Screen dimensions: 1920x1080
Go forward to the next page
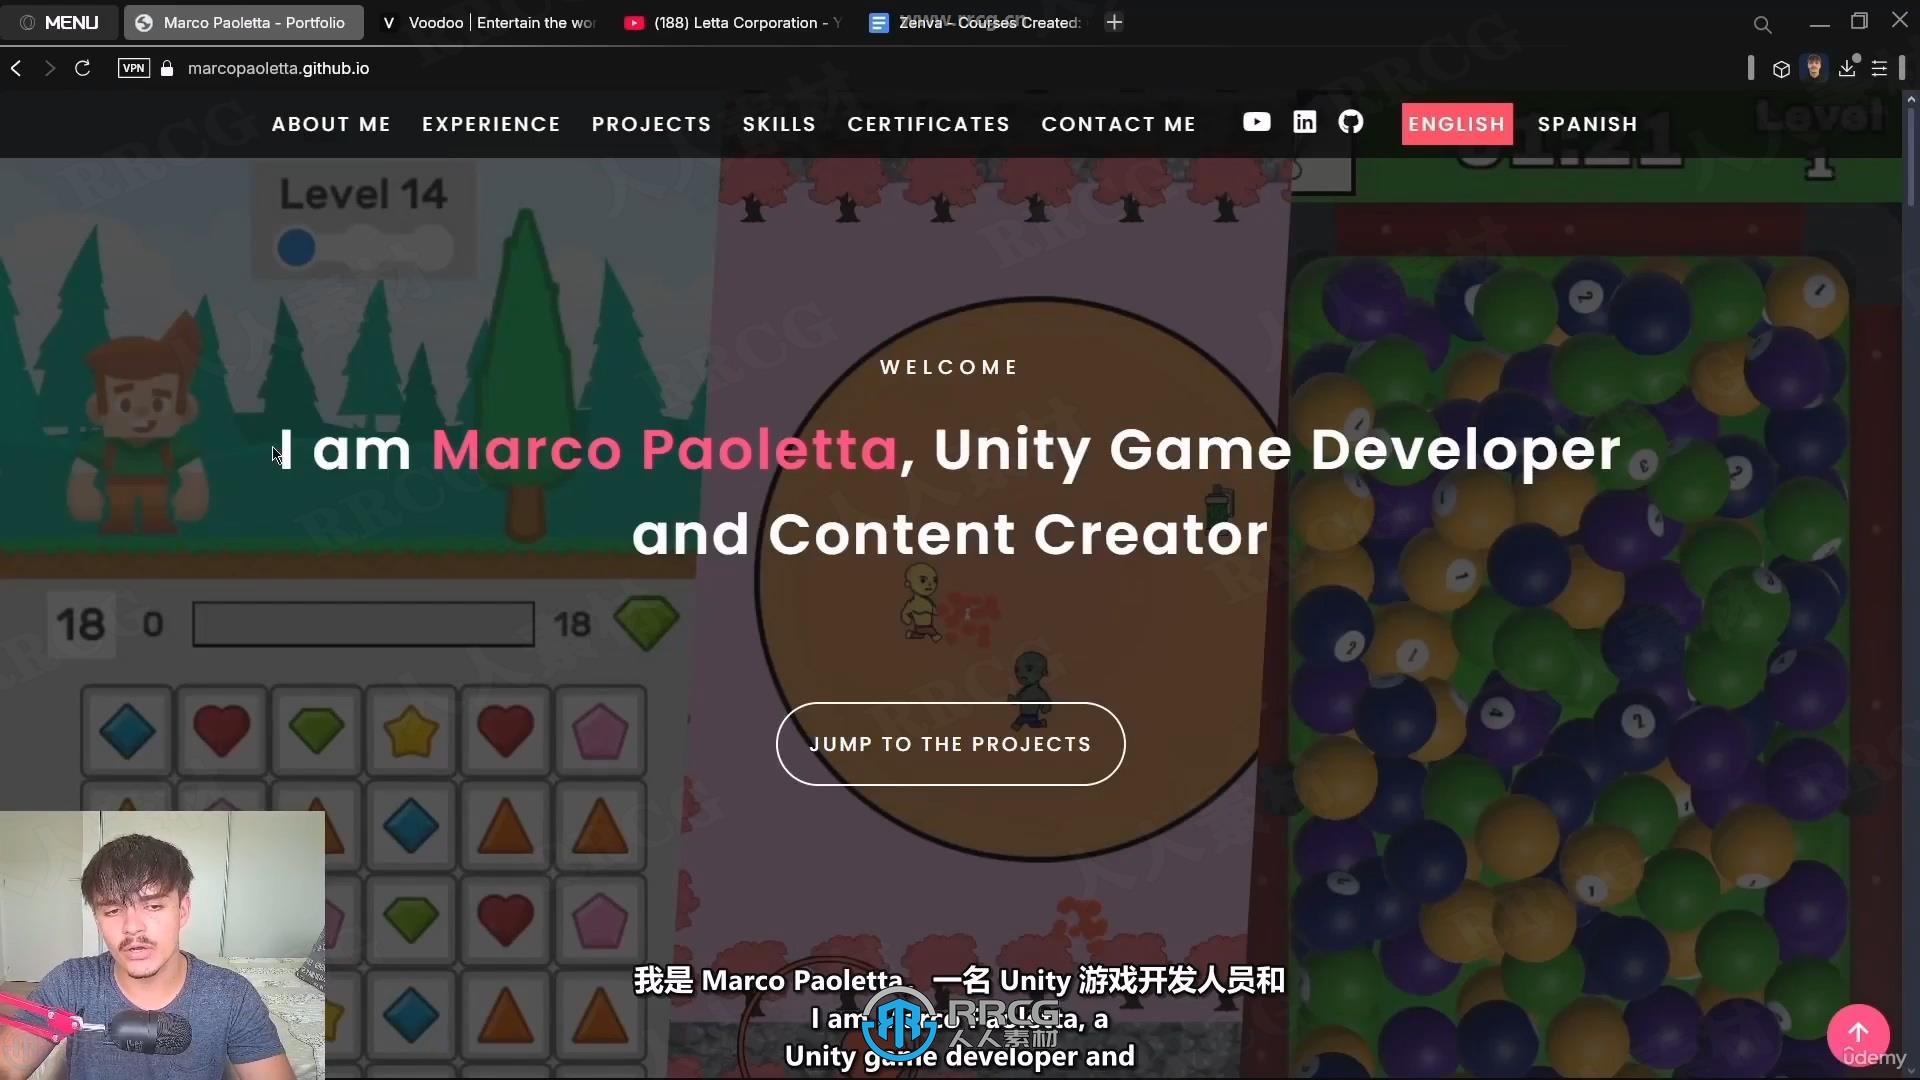[50, 68]
